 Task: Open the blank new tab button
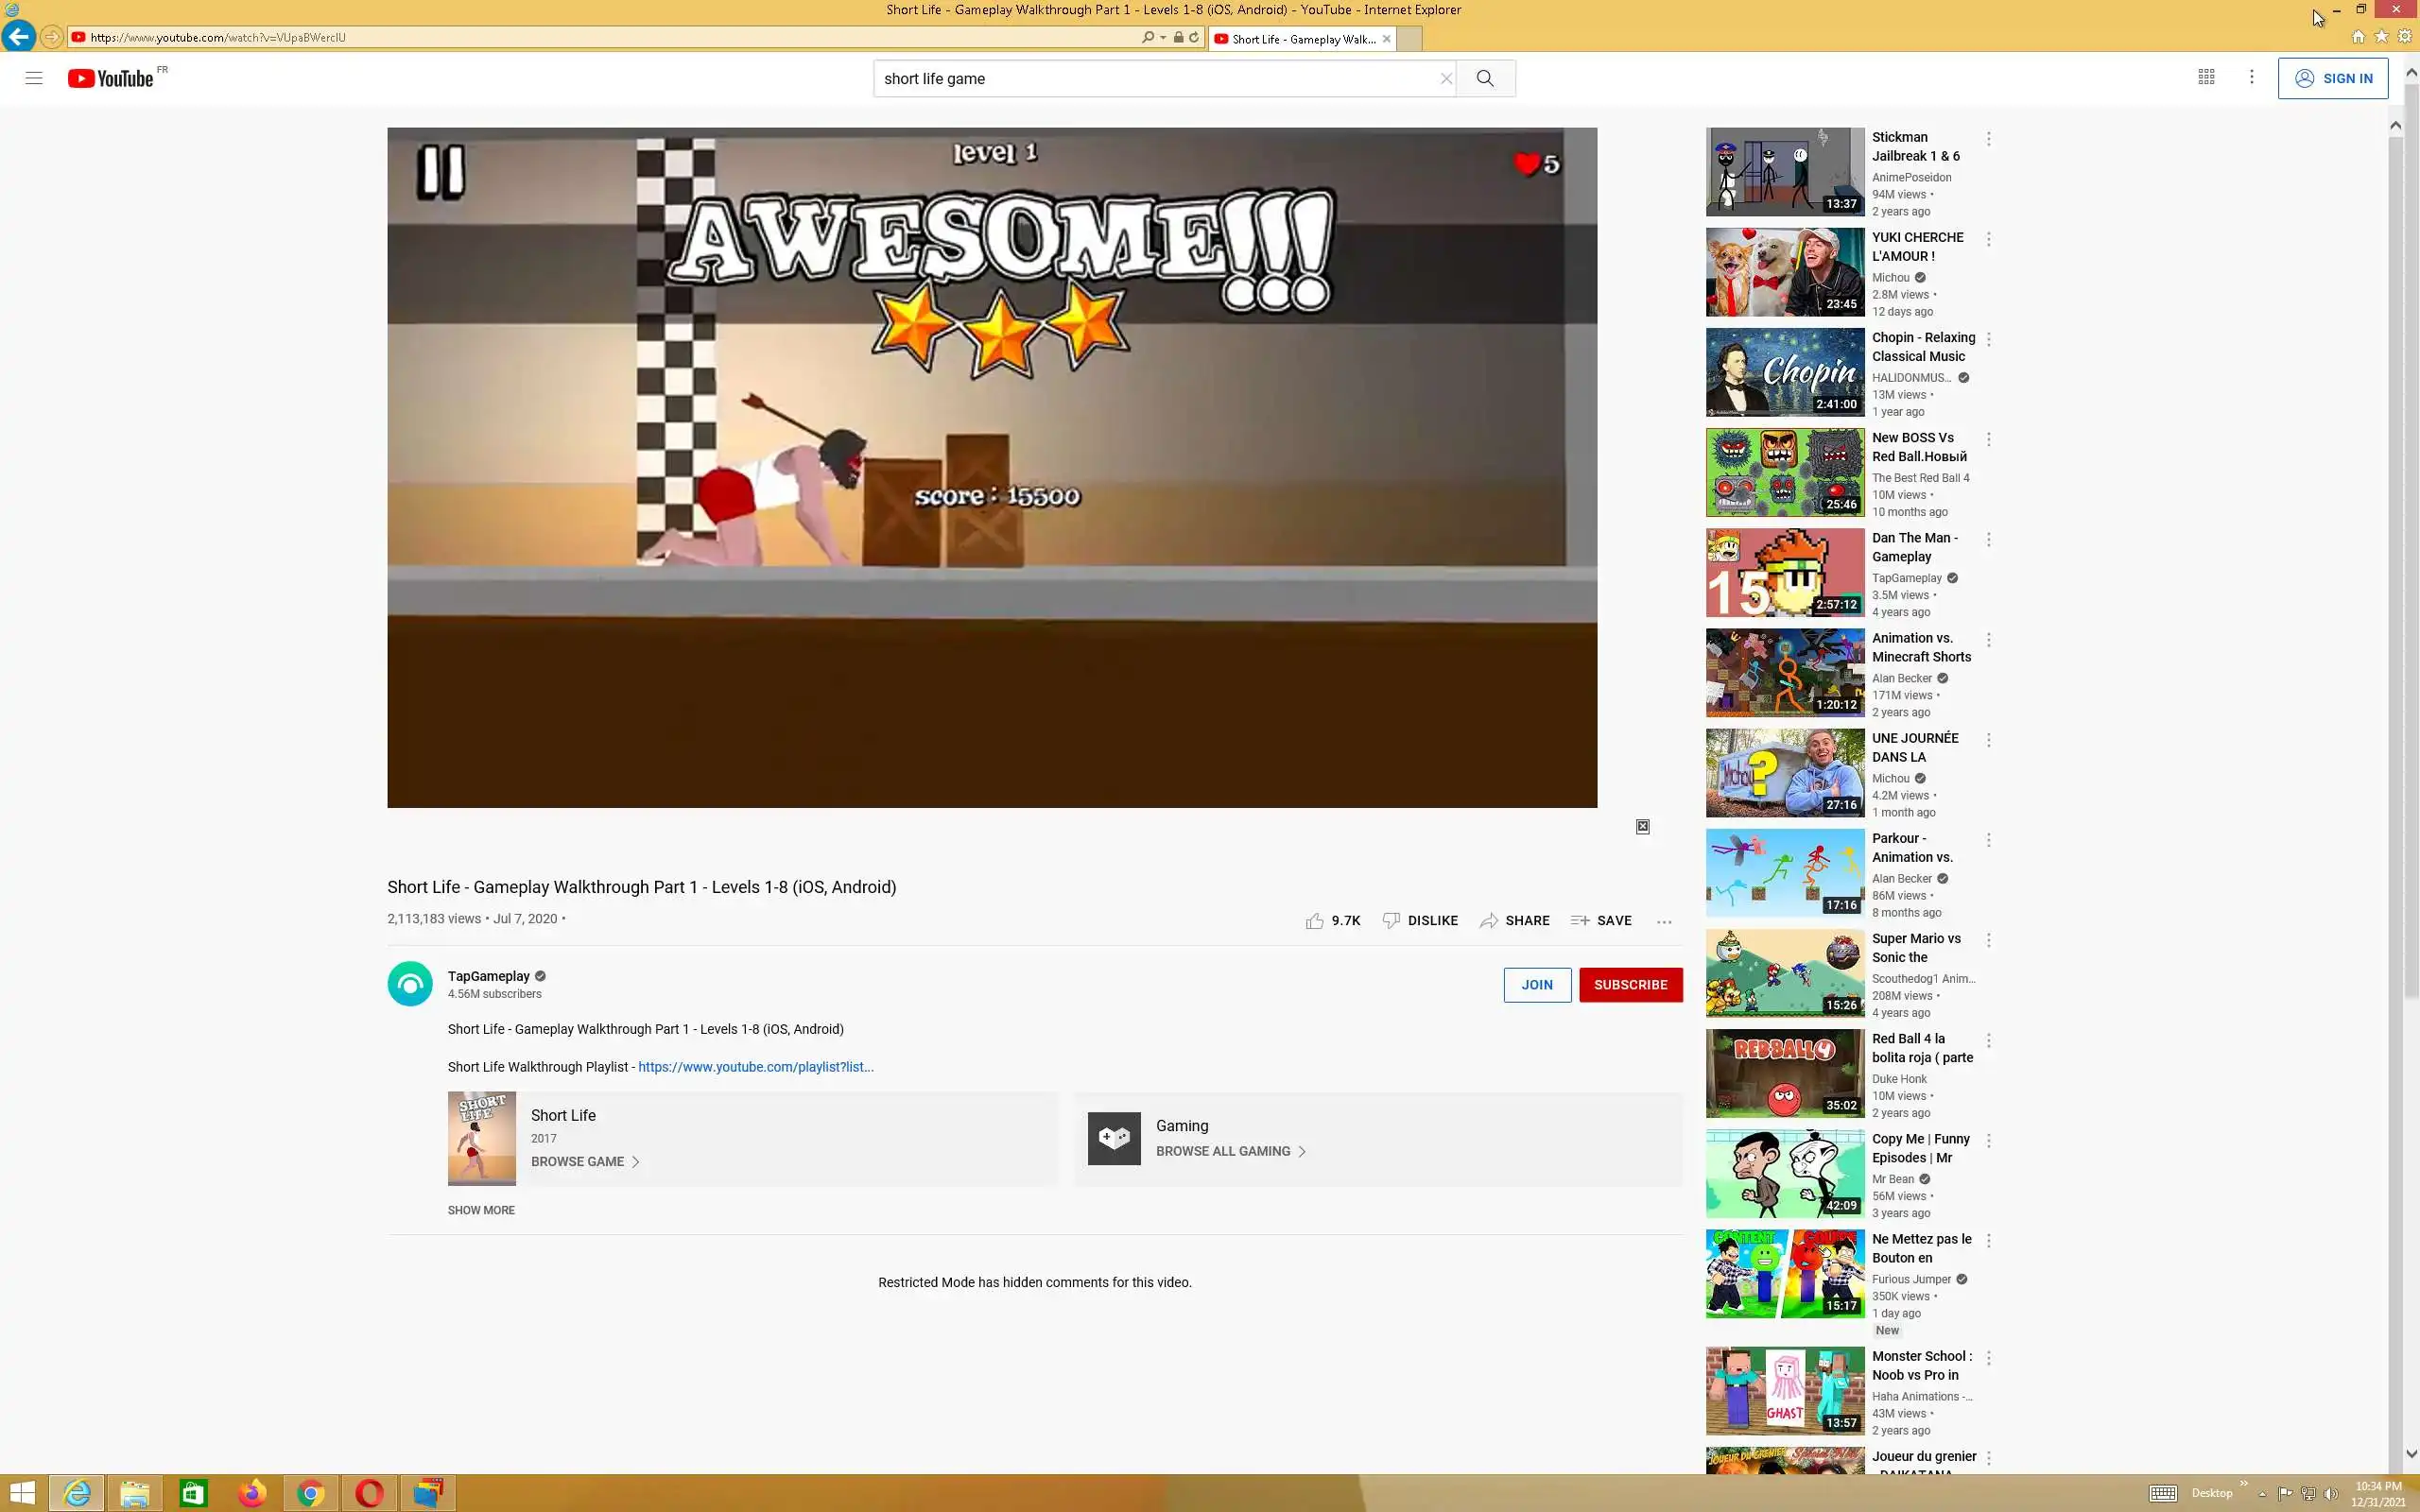tap(1408, 39)
